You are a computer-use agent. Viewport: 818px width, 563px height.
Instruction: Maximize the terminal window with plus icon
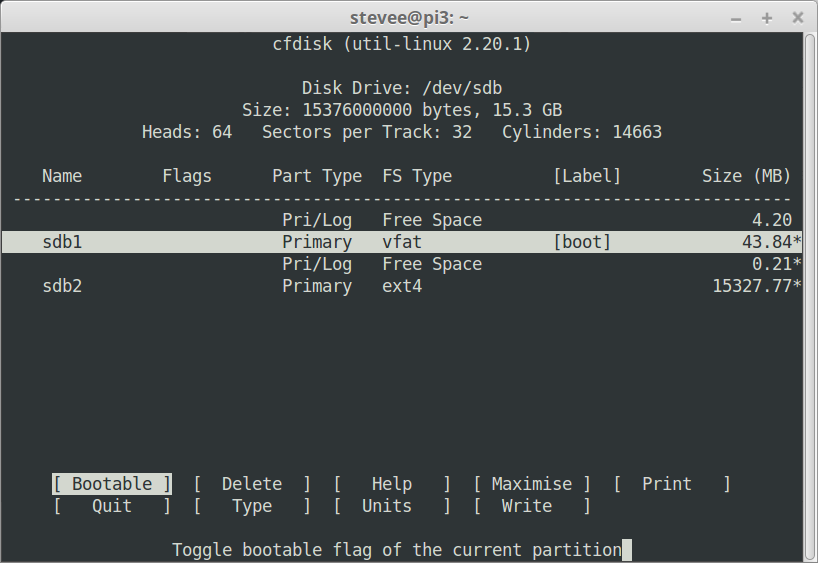pyautogui.click(x=767, y=17)
